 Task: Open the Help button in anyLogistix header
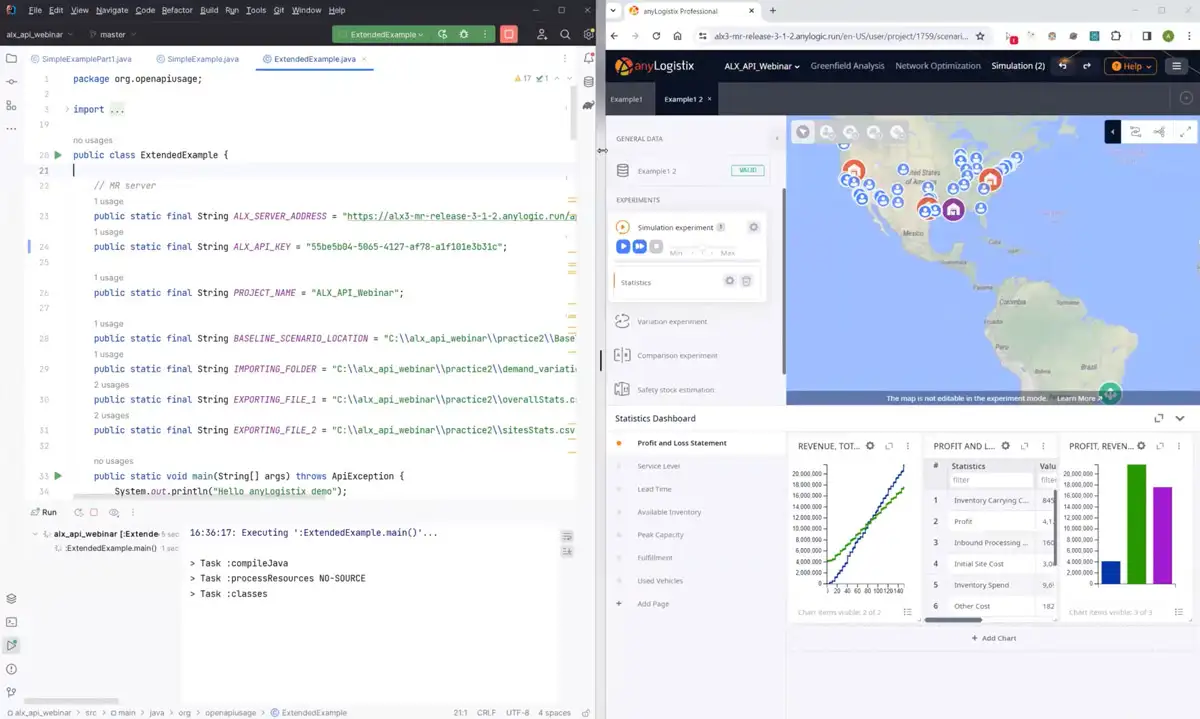coord(1130,66)
